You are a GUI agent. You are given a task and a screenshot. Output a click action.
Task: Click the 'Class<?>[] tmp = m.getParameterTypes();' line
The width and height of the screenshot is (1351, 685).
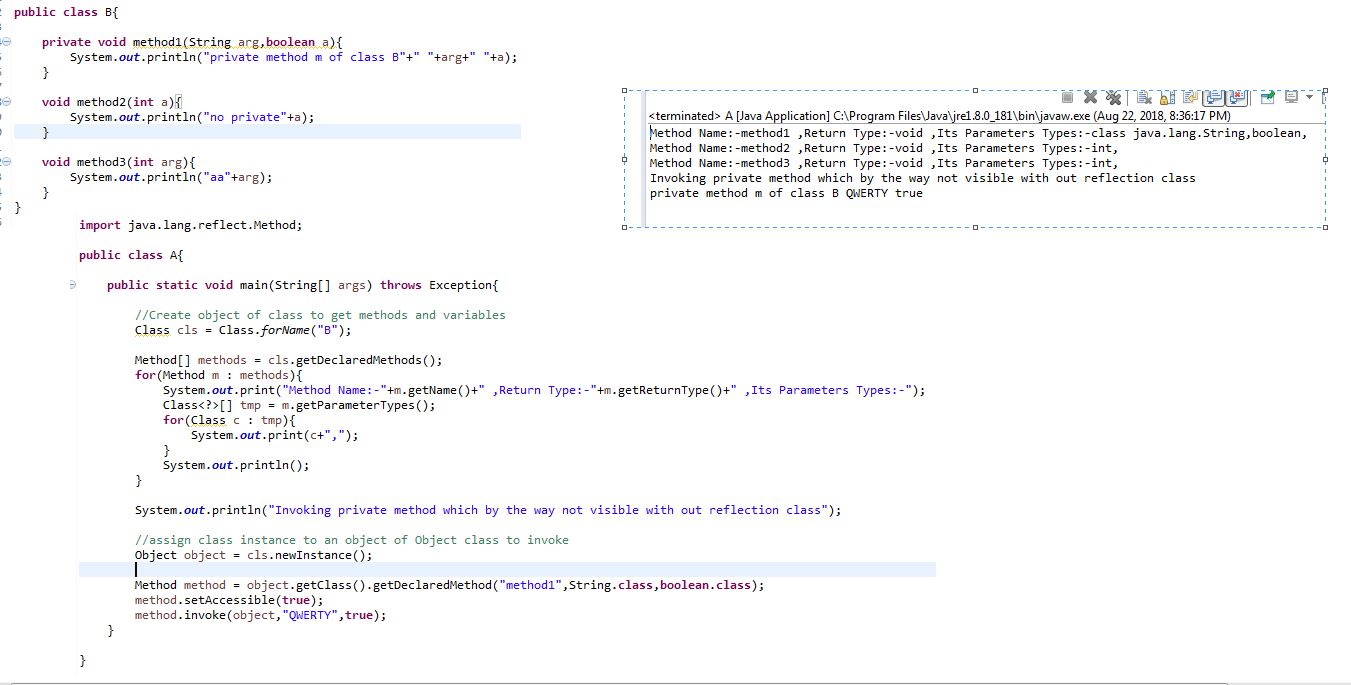point(299,405)
